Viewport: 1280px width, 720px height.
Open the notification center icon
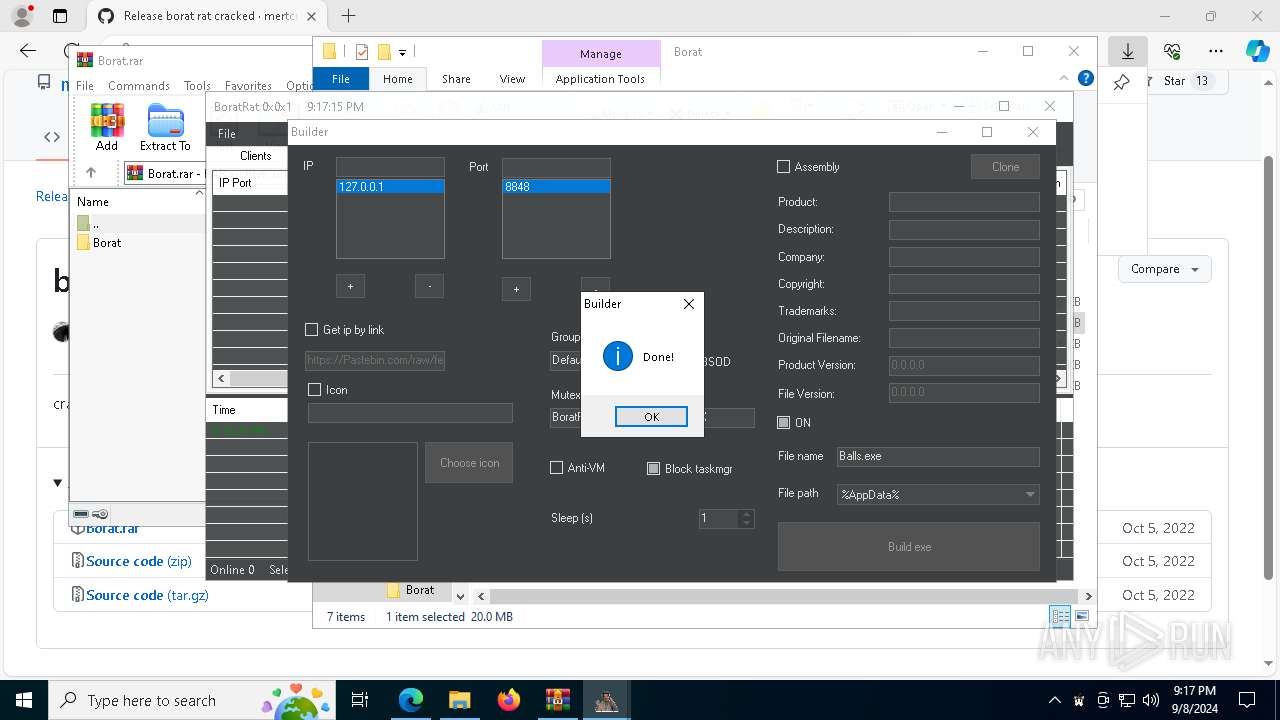[x=1246, y=700]
